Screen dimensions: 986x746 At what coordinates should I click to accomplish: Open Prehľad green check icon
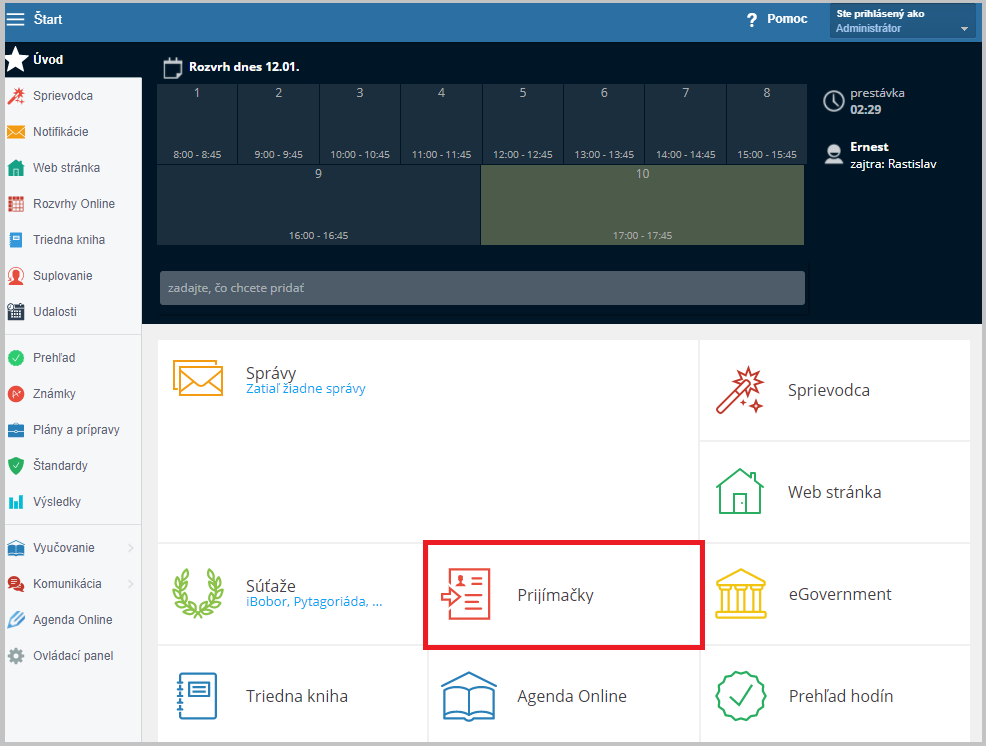[x=16, y=358]
